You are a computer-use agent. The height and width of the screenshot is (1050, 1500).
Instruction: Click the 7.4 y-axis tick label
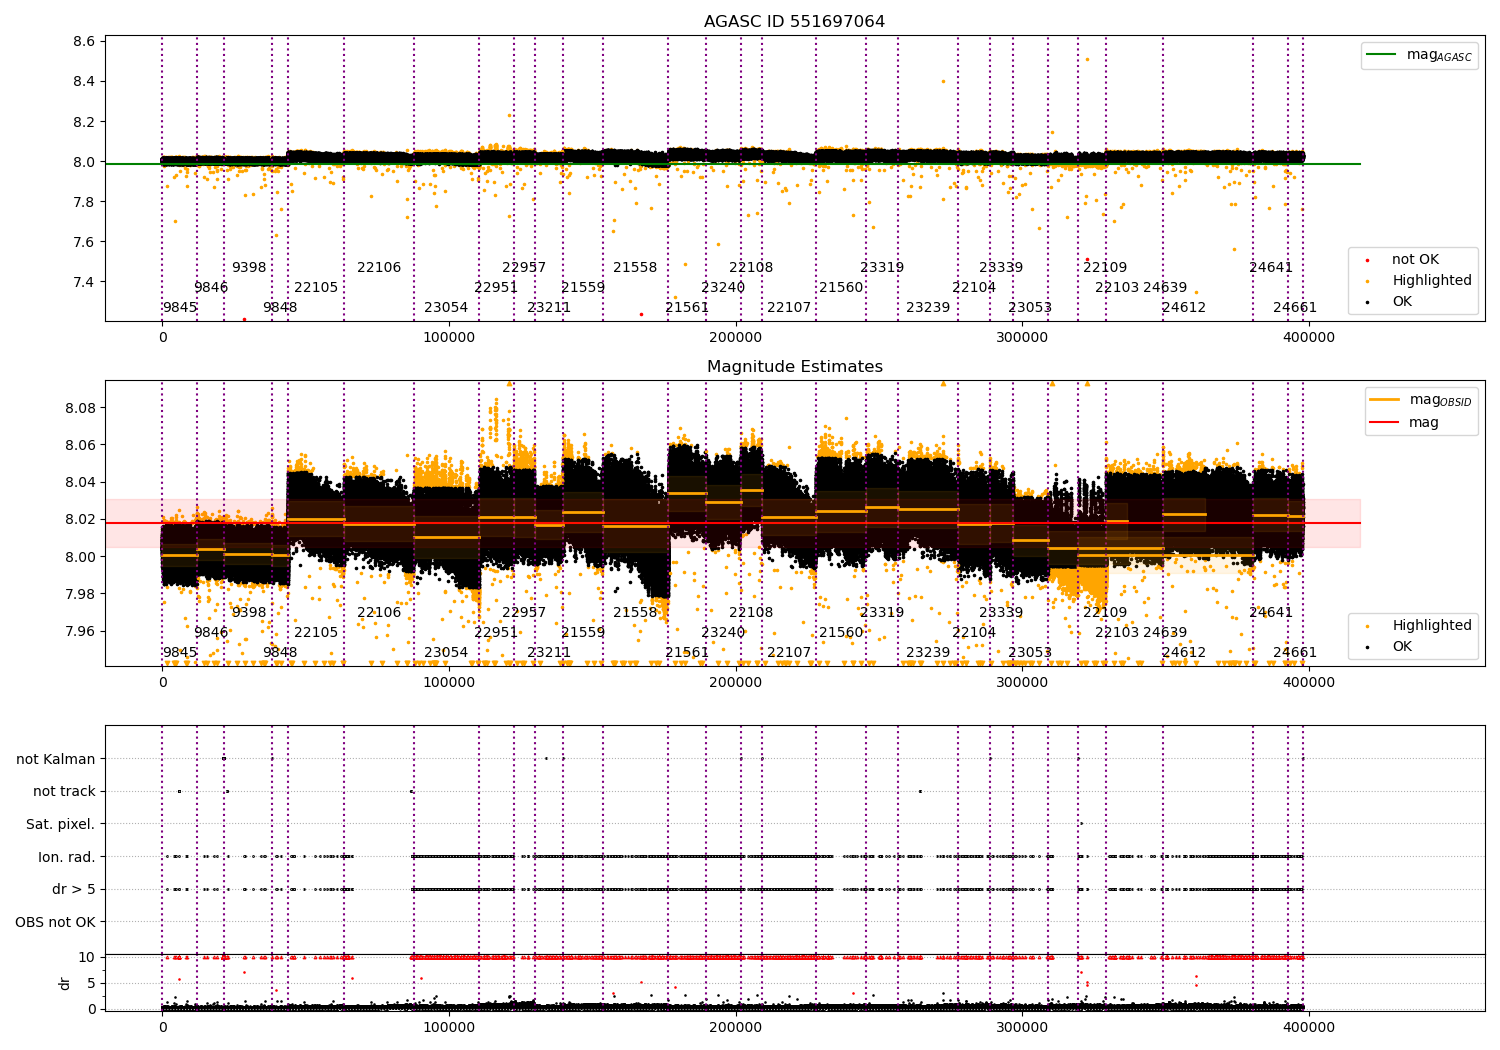pos(84,282)
